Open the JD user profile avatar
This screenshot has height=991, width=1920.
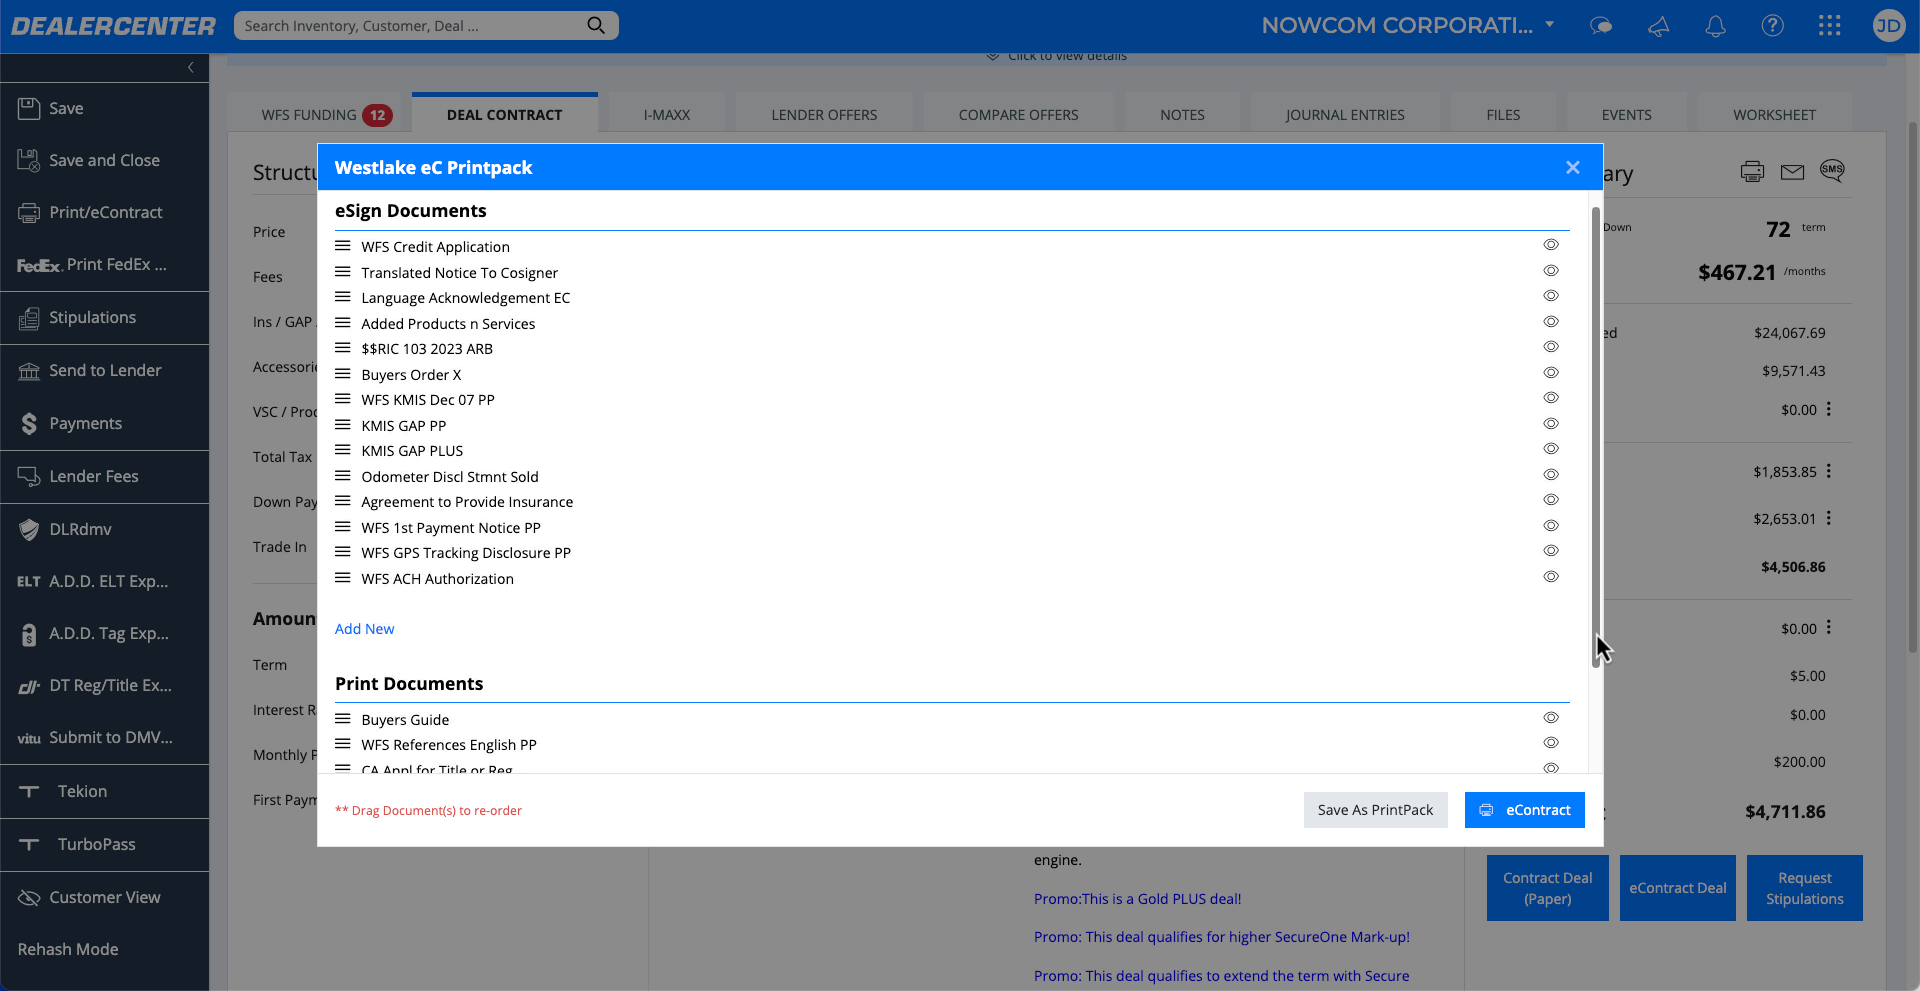click(x=1888, y=25)
